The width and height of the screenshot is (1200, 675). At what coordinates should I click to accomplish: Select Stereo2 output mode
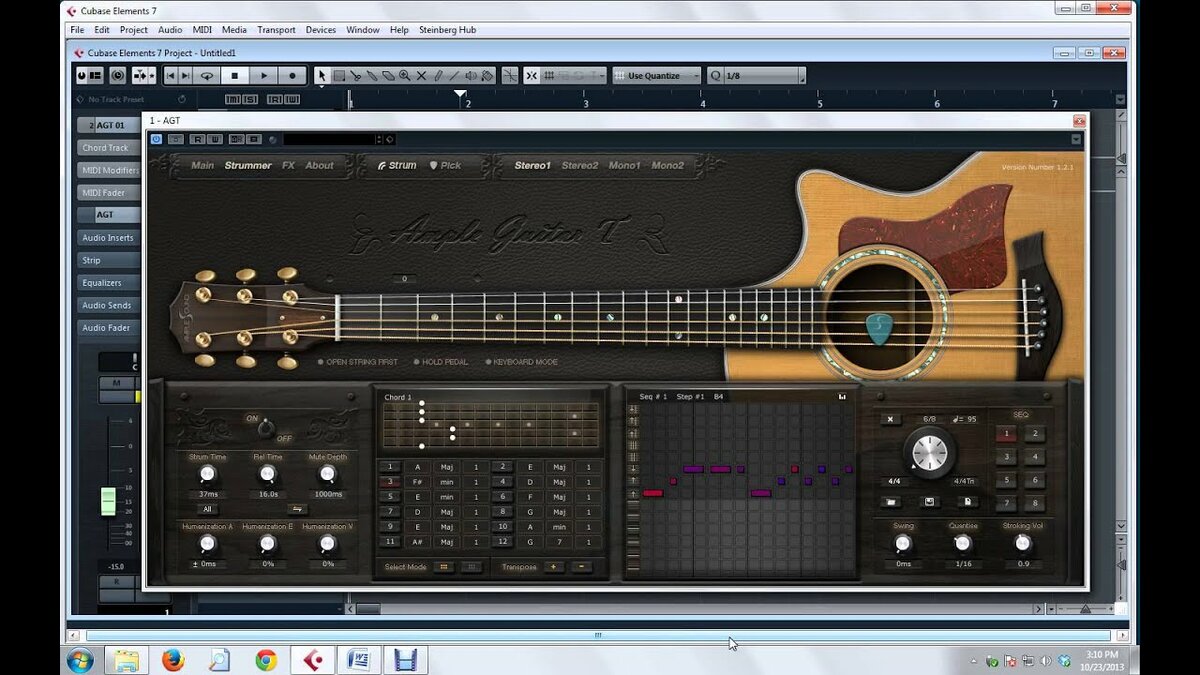(580, 165)
